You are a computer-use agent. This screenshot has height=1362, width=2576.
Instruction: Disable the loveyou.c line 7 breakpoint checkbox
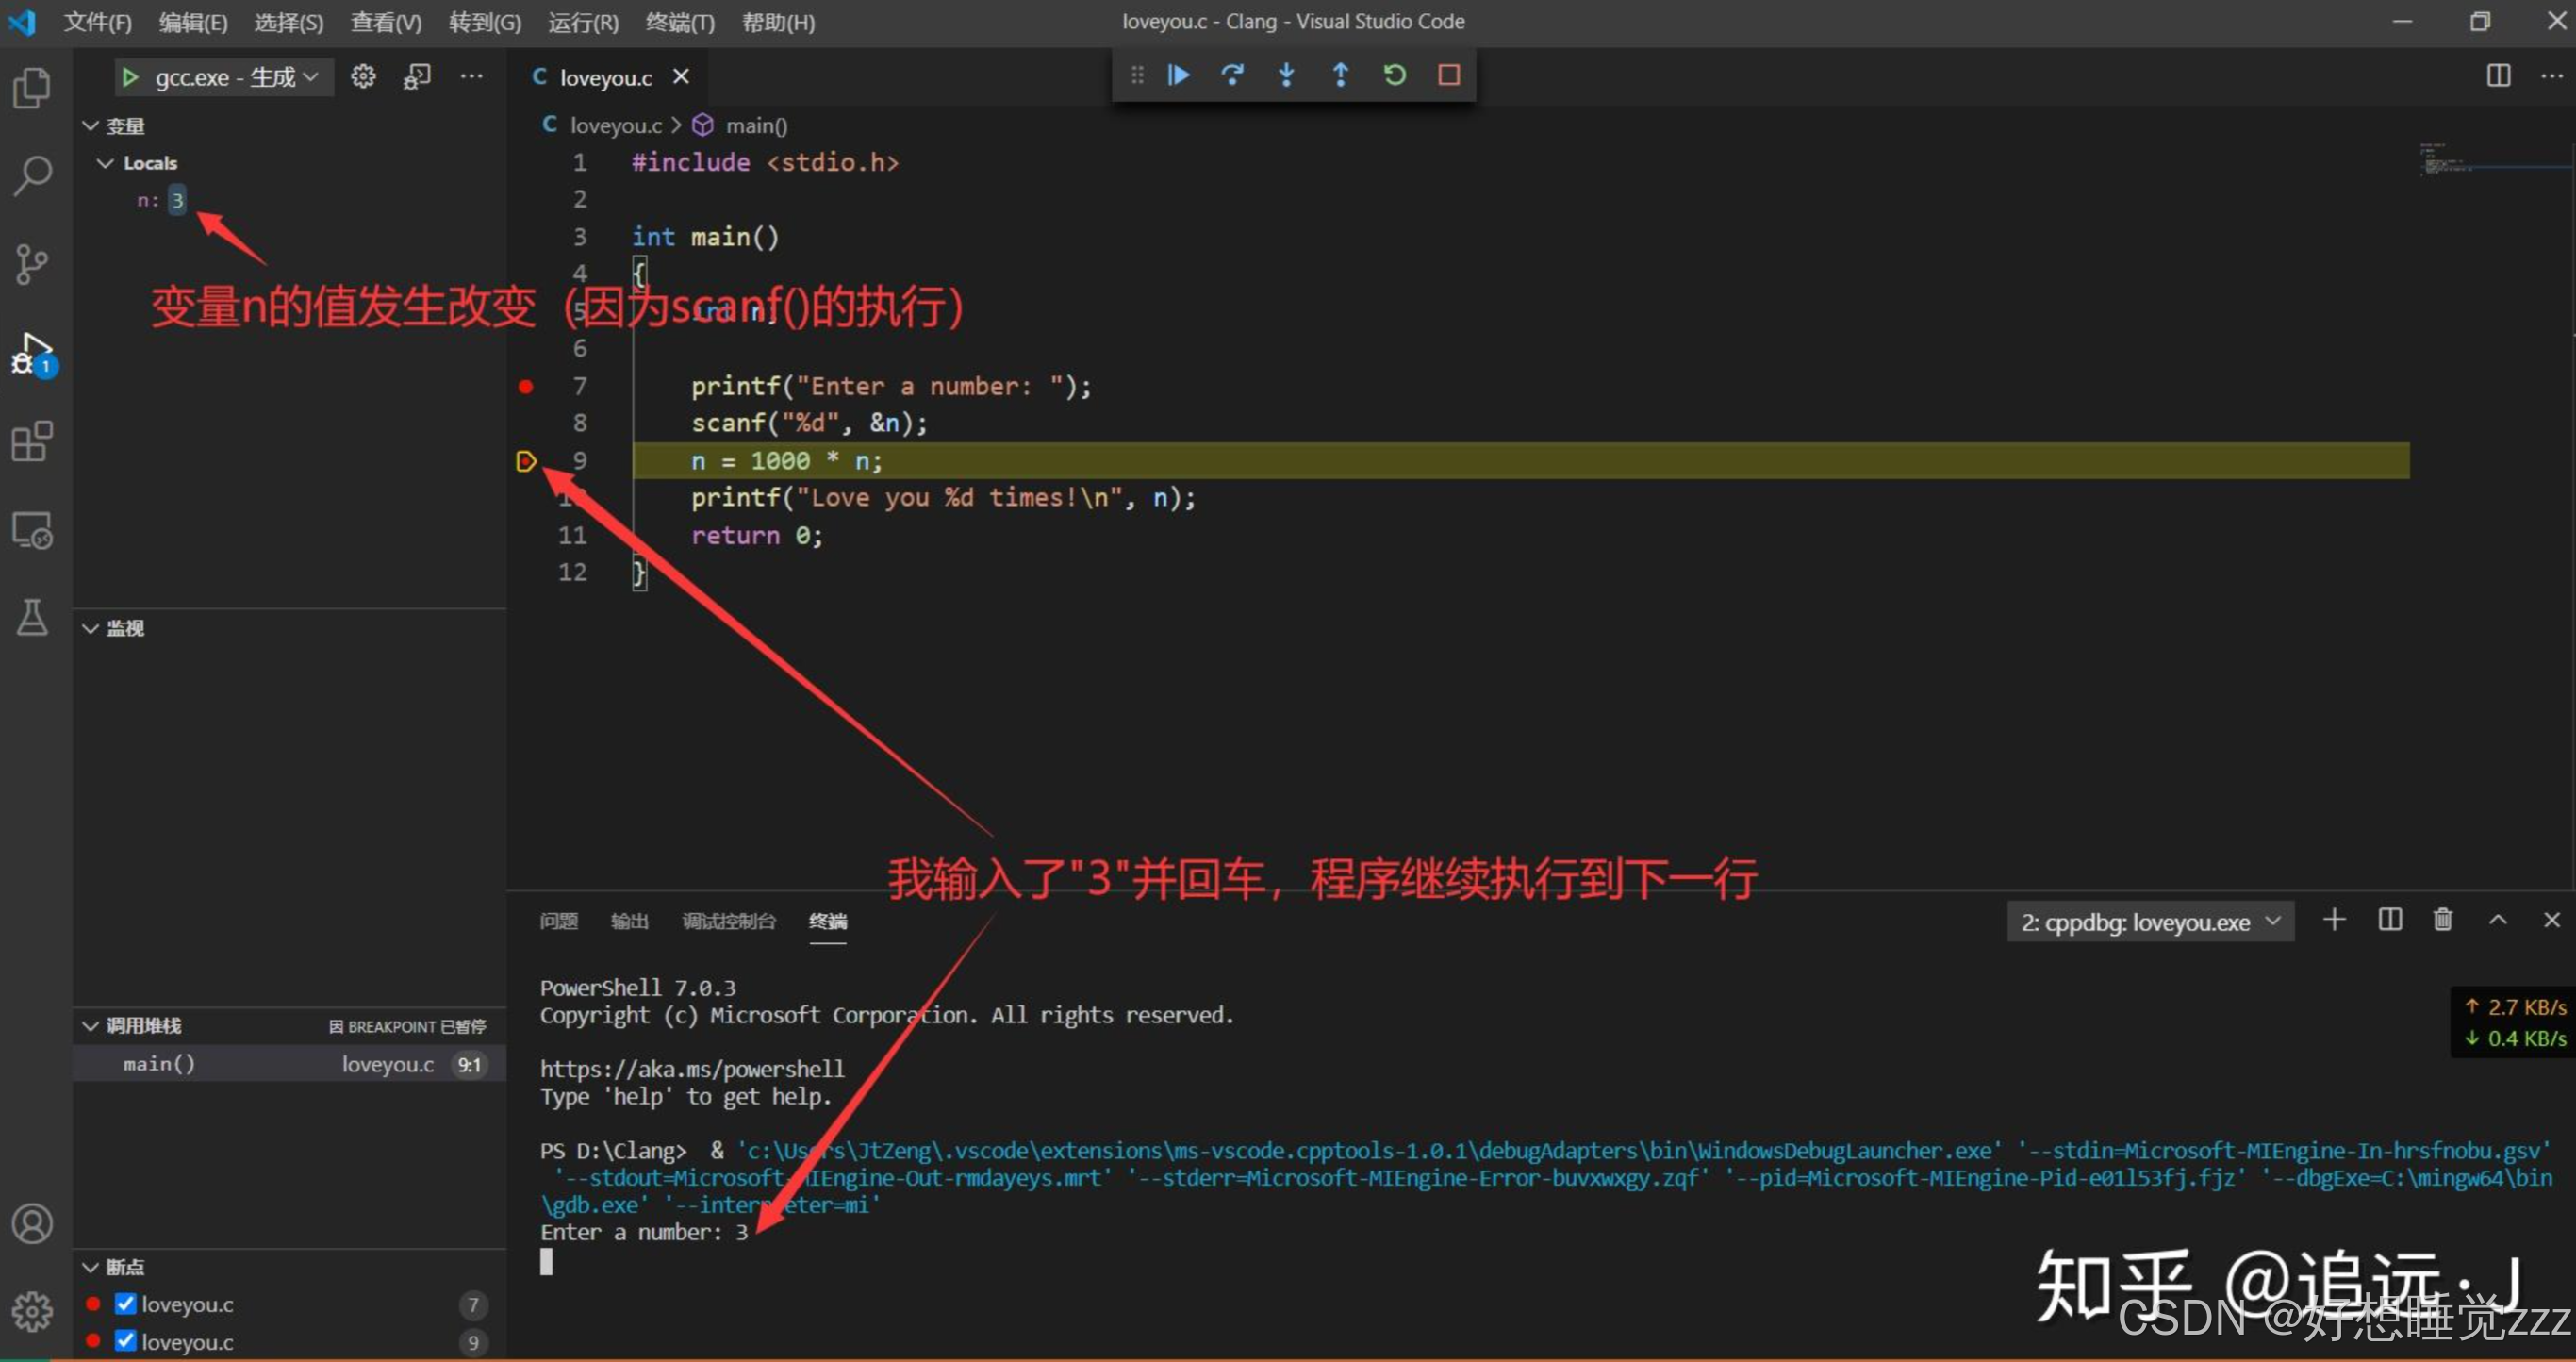point(125,1303)
